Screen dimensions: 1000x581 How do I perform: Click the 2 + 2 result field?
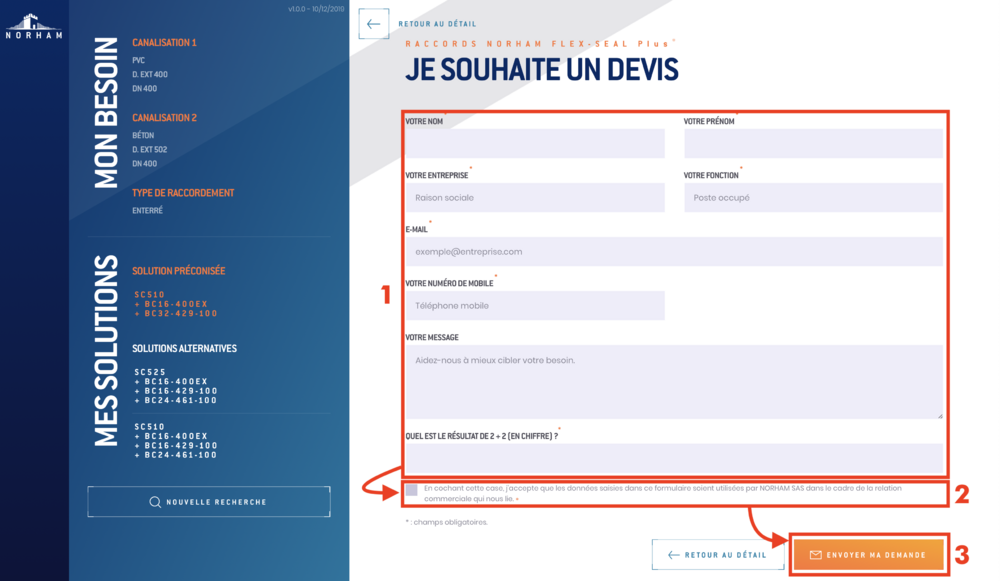[674, 458]
